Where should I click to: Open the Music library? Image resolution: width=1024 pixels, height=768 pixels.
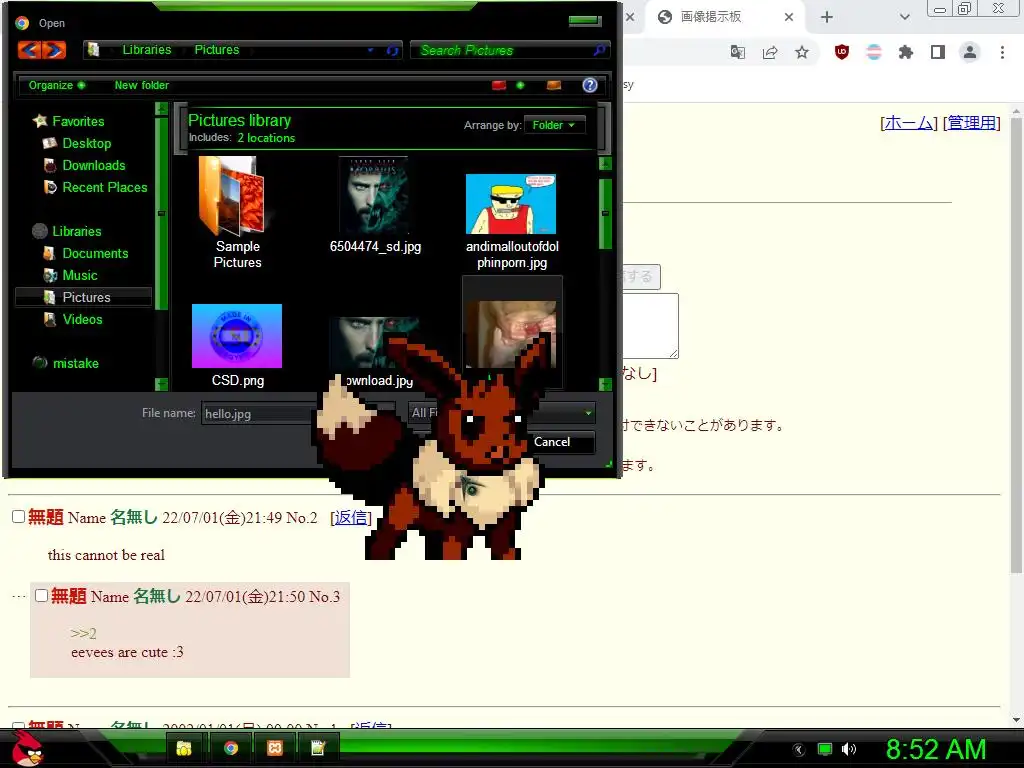click(x=80, y=276)
